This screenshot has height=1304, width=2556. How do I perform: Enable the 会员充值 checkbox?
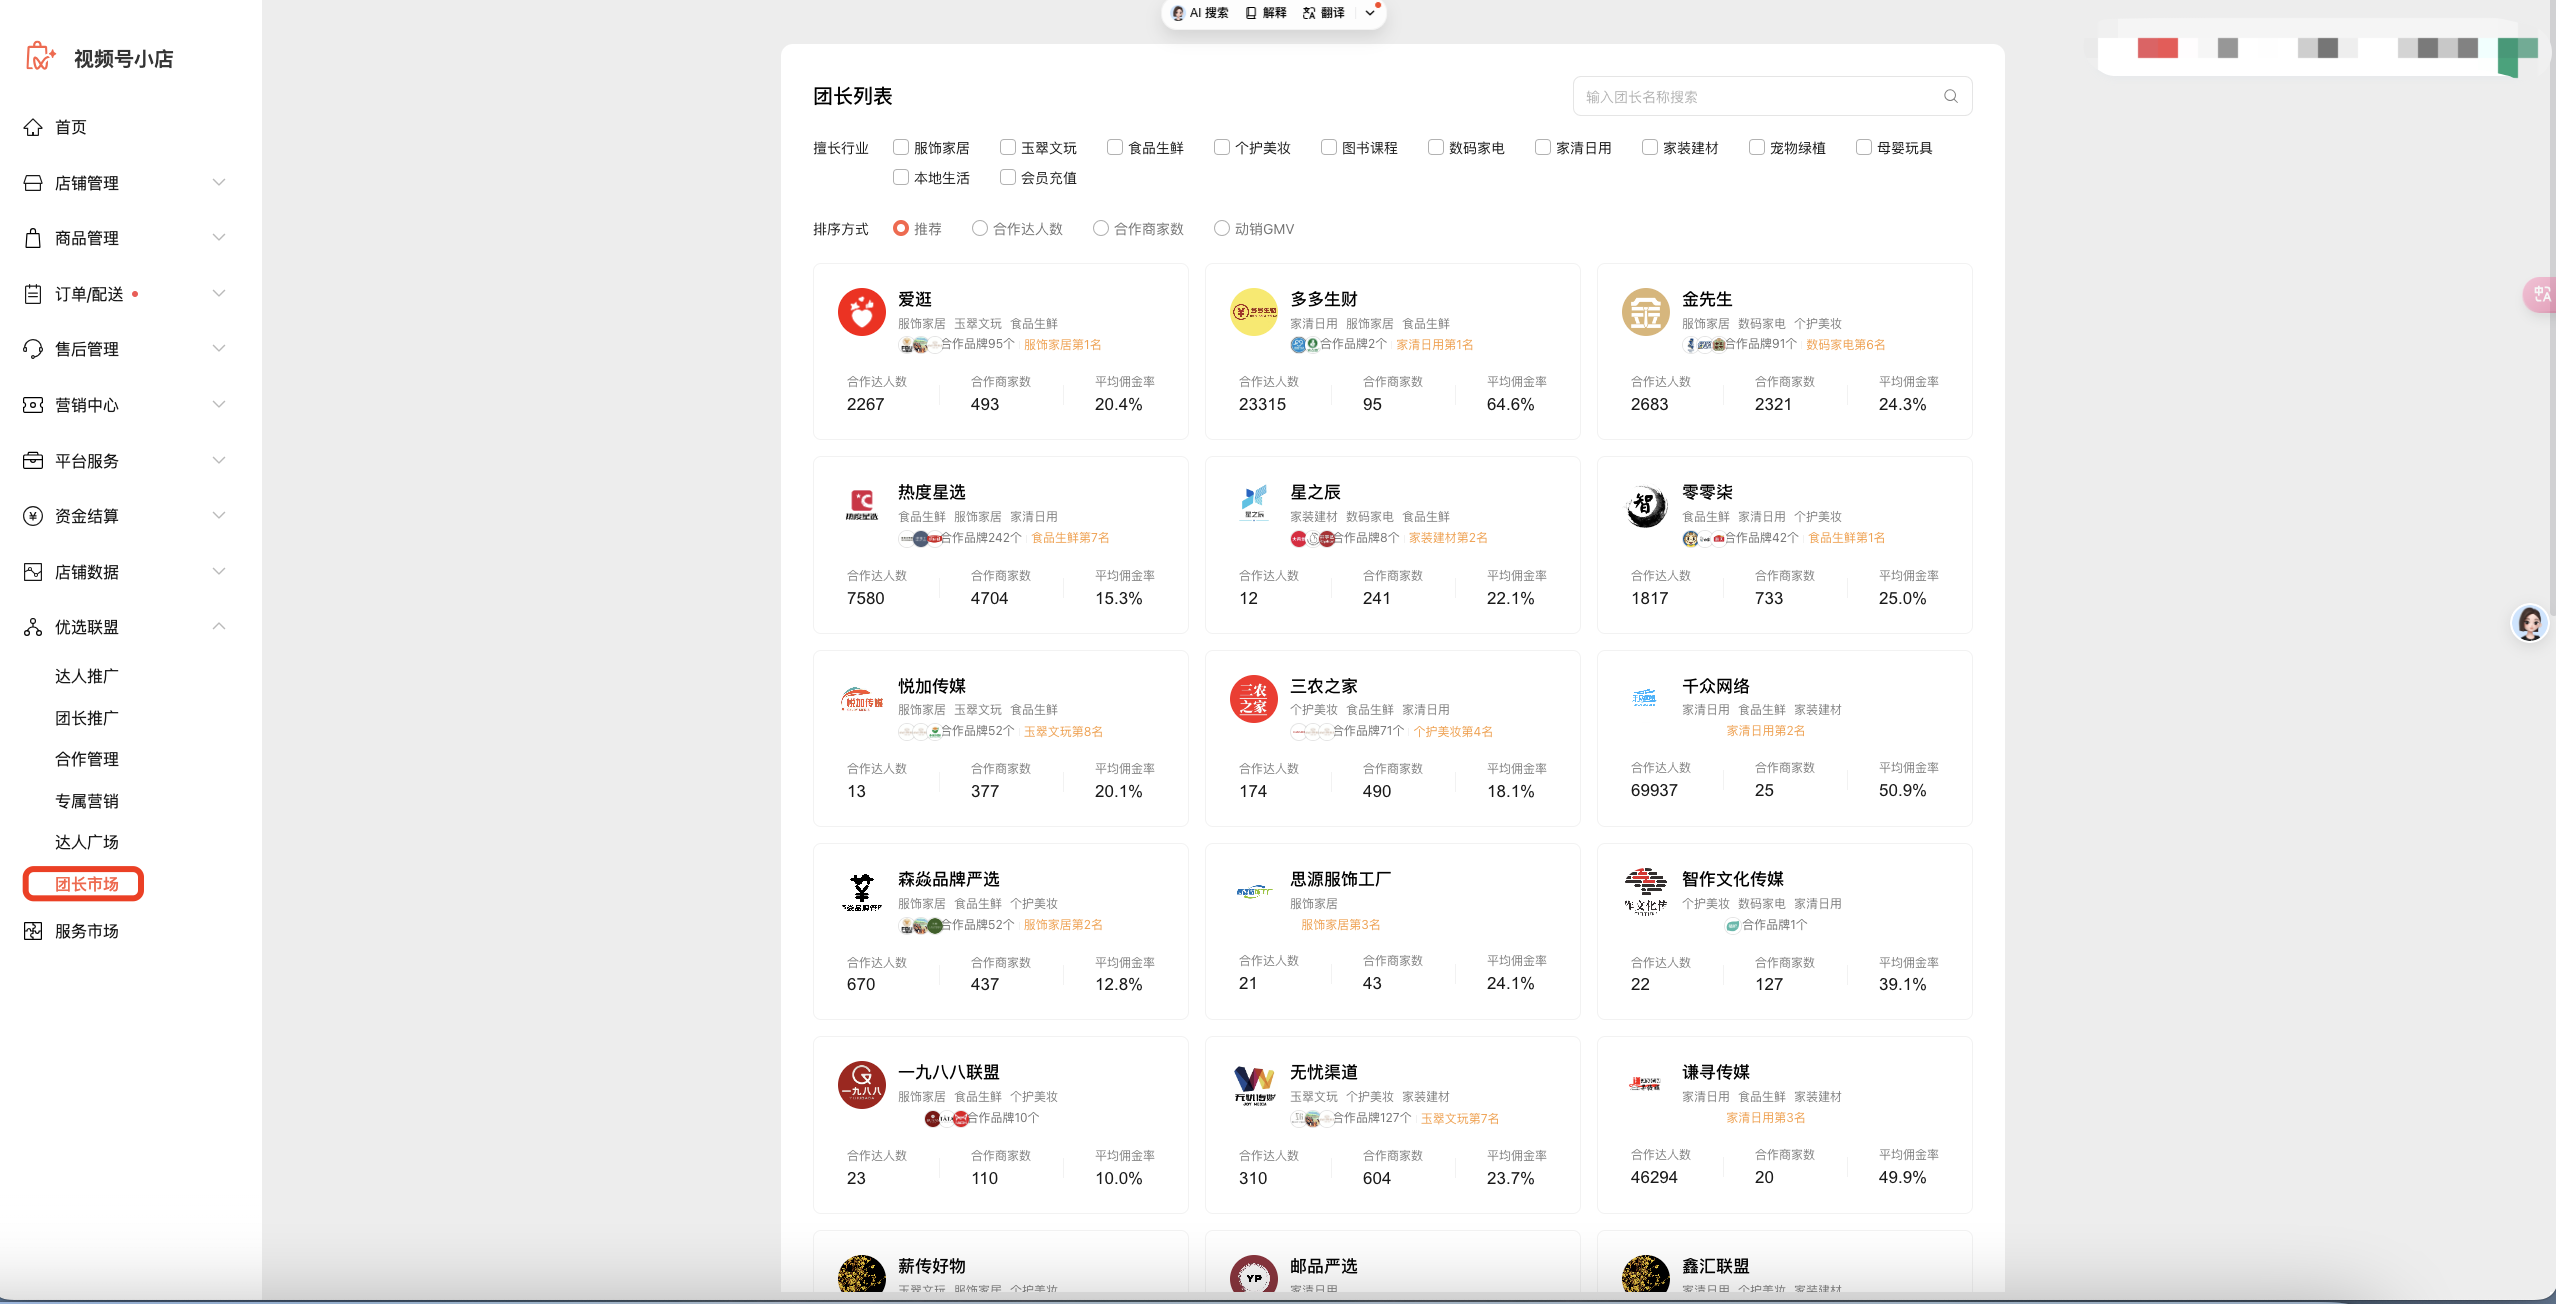point(1007,177)
